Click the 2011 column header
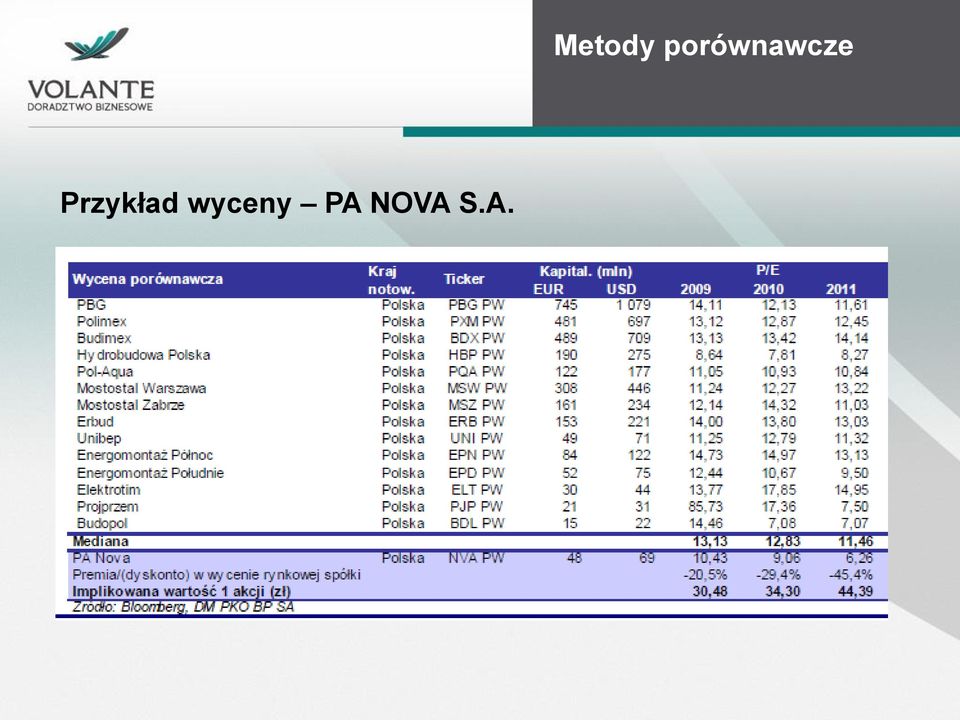Viewport: 960px width, 720px height. click(x=841, y=289)
